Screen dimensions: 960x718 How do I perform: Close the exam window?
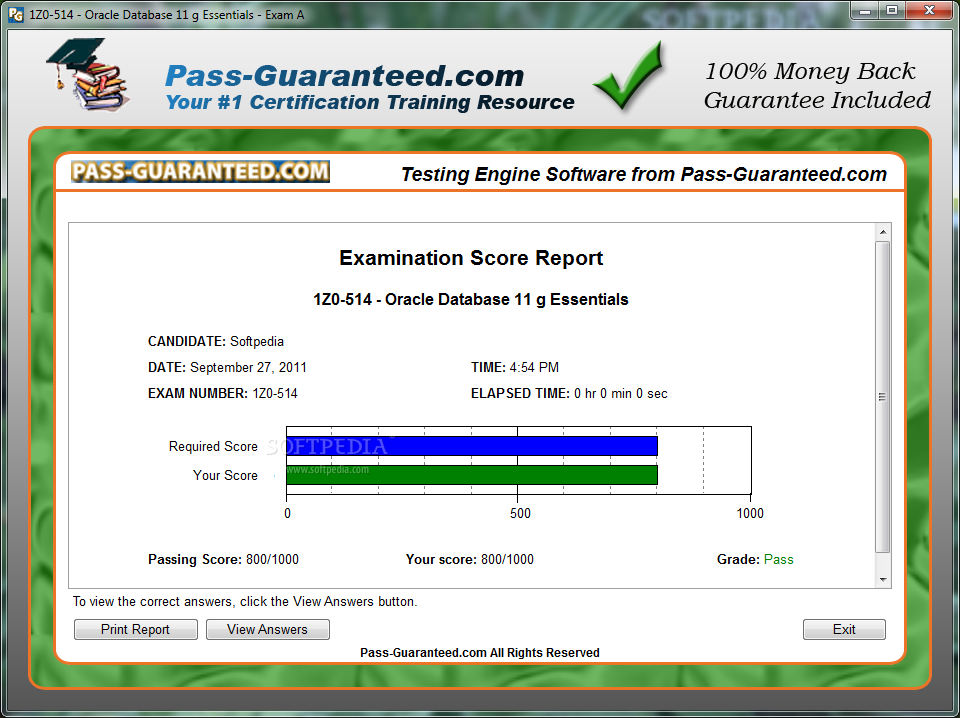point(929,10)
